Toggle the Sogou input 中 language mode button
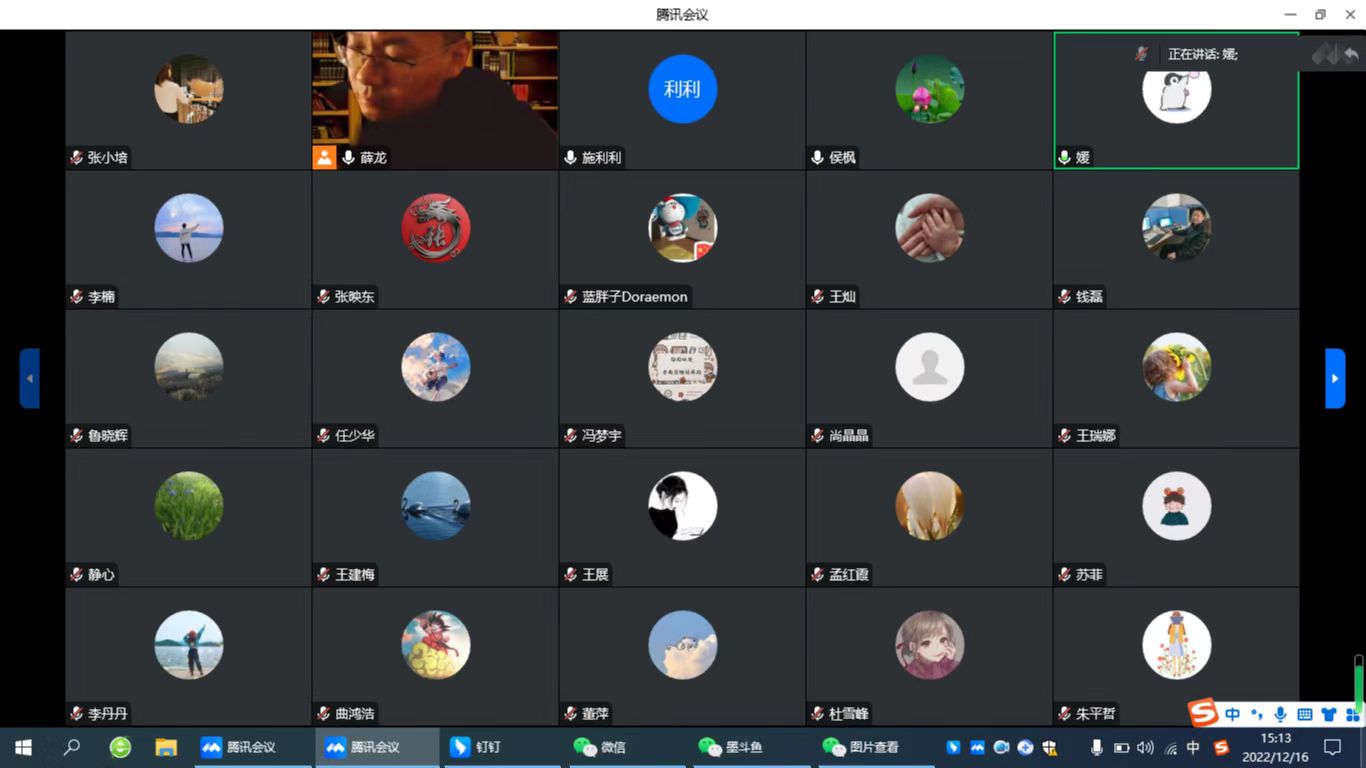Viewport: 1366px width, 768px height. [x=1232, y=714]
